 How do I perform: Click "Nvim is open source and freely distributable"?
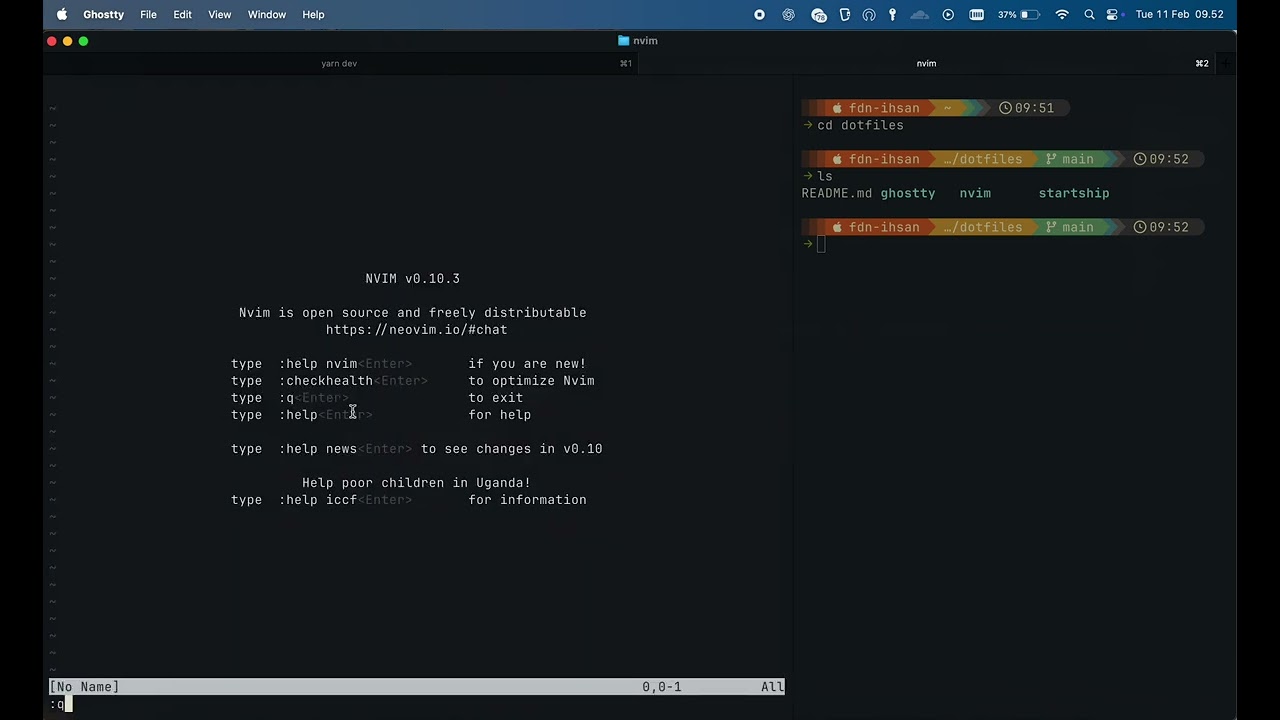(x=412, y=313)
